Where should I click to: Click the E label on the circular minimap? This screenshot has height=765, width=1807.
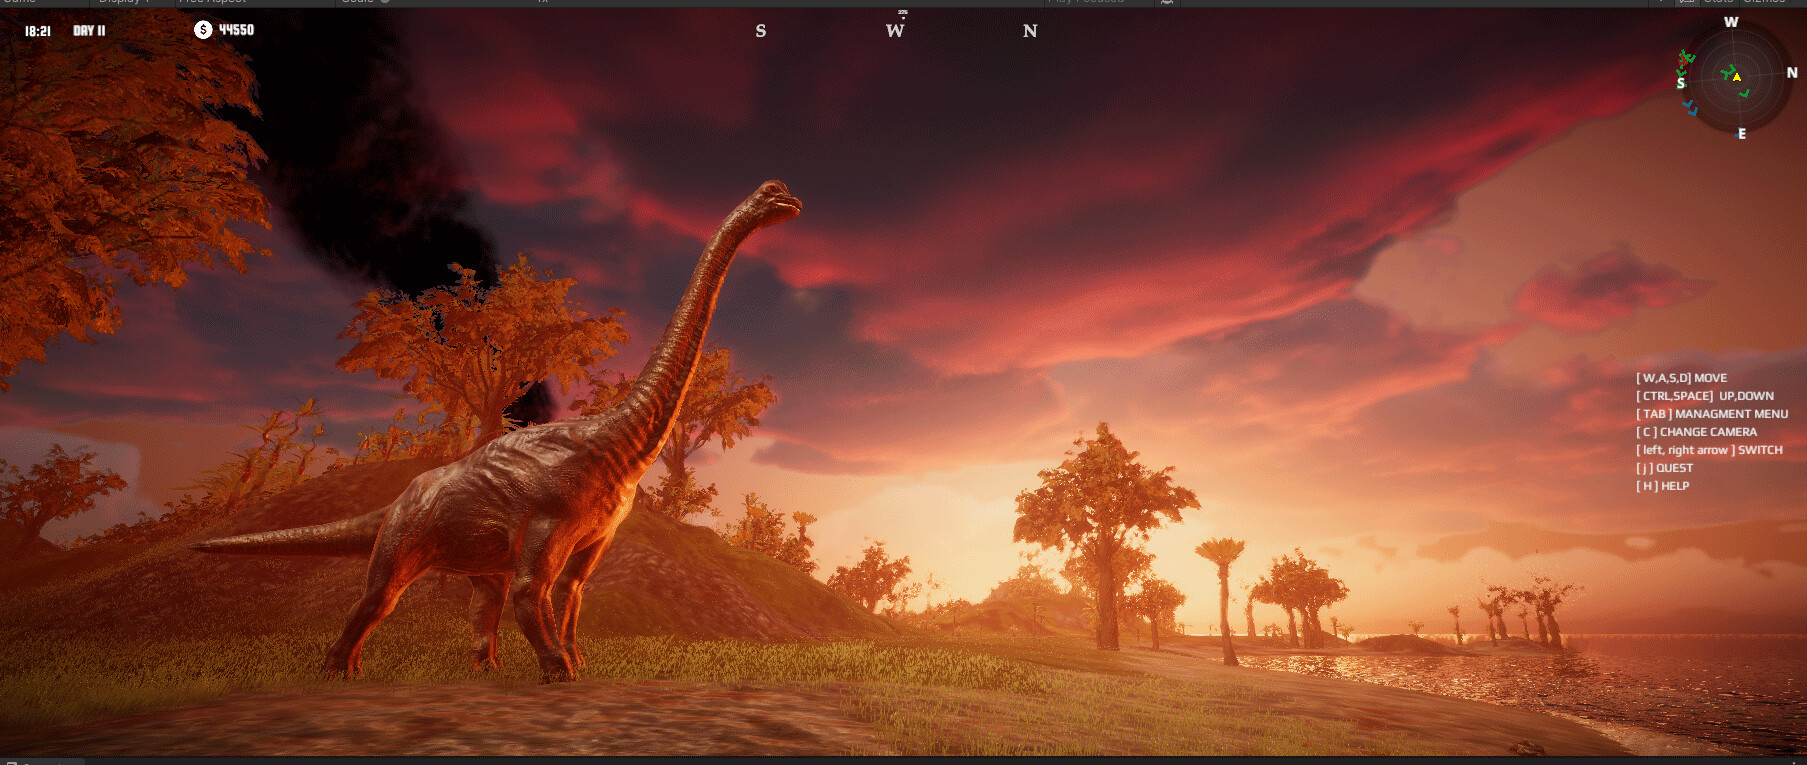pos(1741,134)
